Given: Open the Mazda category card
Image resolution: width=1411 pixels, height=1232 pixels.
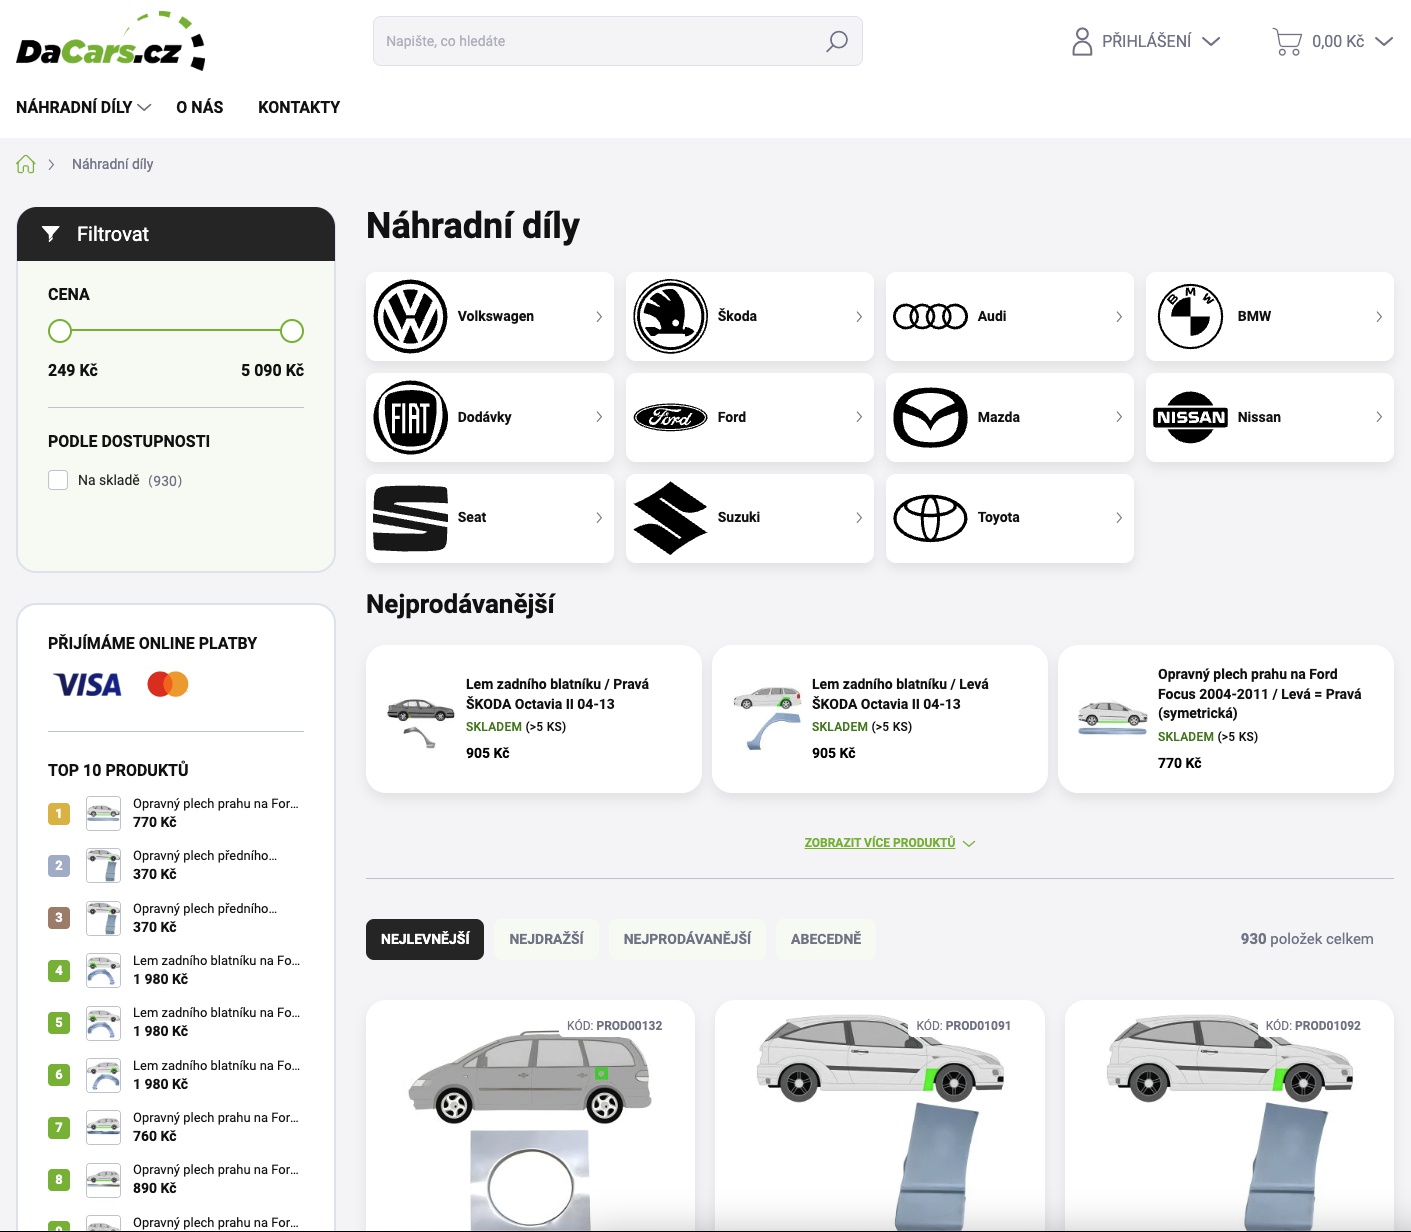Looking at the screenshot, I should 1010,417.
